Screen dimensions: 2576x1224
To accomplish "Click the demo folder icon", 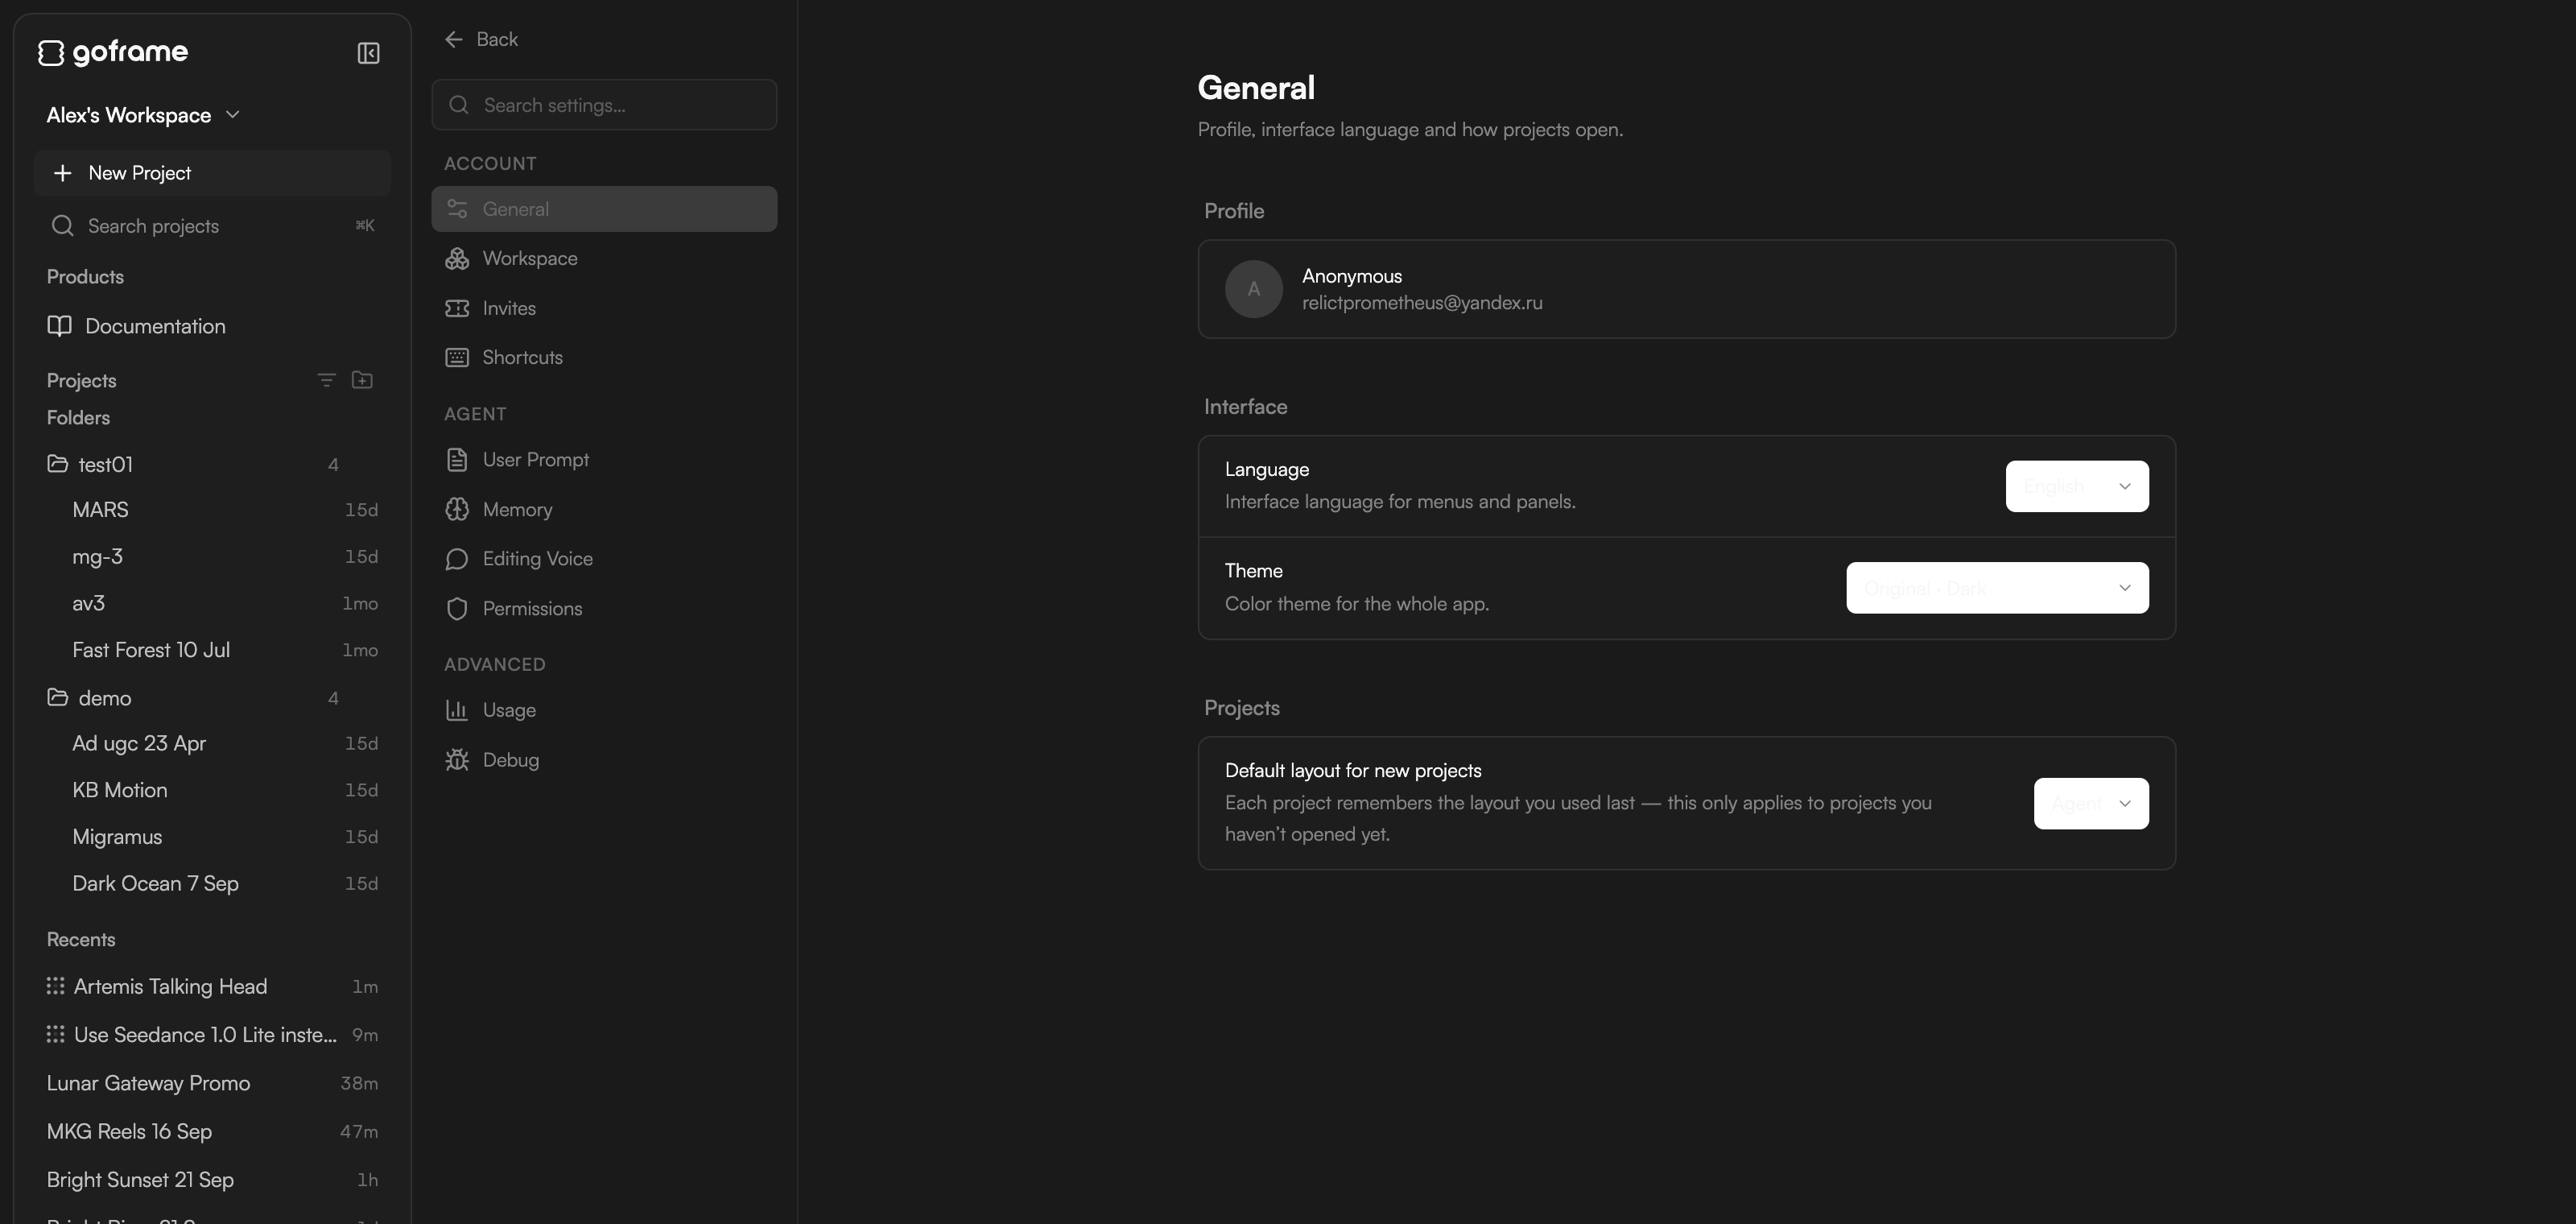I will [57, 697].
